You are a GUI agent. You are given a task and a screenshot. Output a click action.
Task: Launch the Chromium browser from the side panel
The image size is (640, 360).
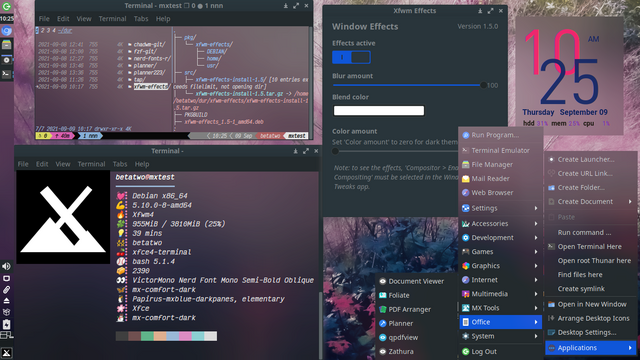7,31
